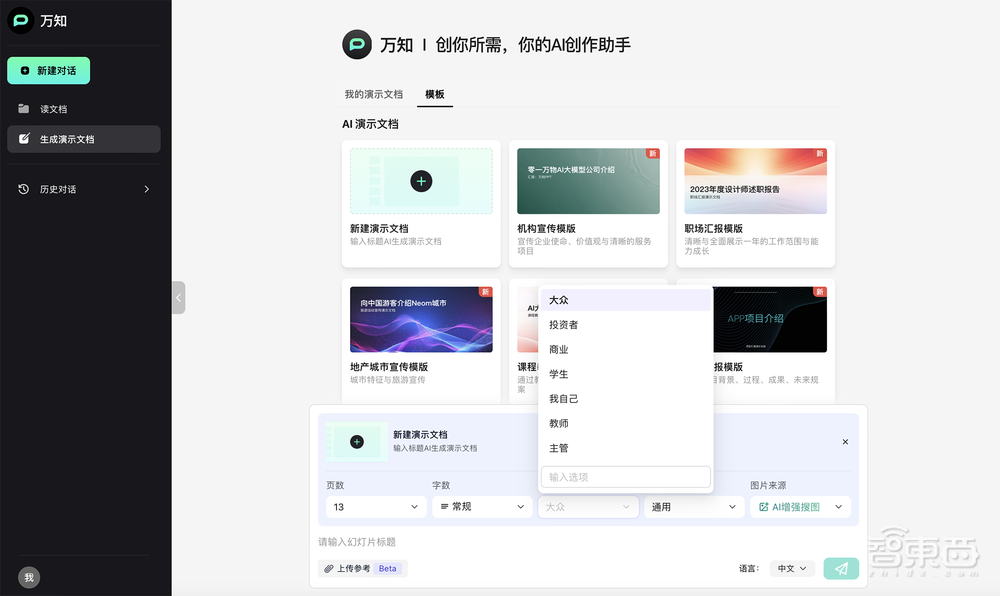Select the 模板 tab
Screen dimensions: 1000x596
pyautogui.click(x=435, y=93)
